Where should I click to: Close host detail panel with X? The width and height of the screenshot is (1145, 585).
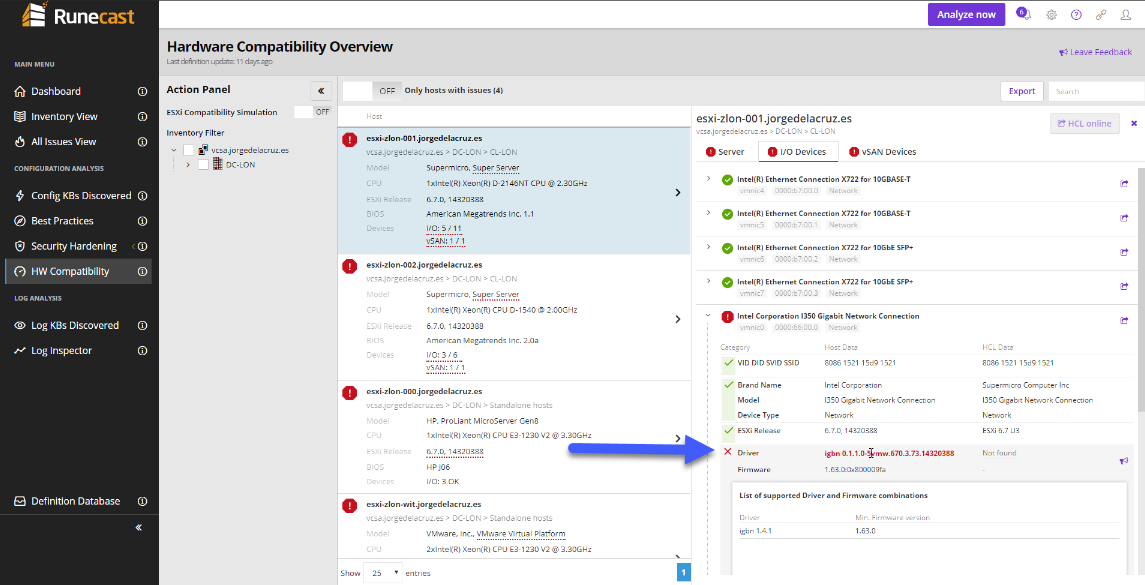[1134, 123]
